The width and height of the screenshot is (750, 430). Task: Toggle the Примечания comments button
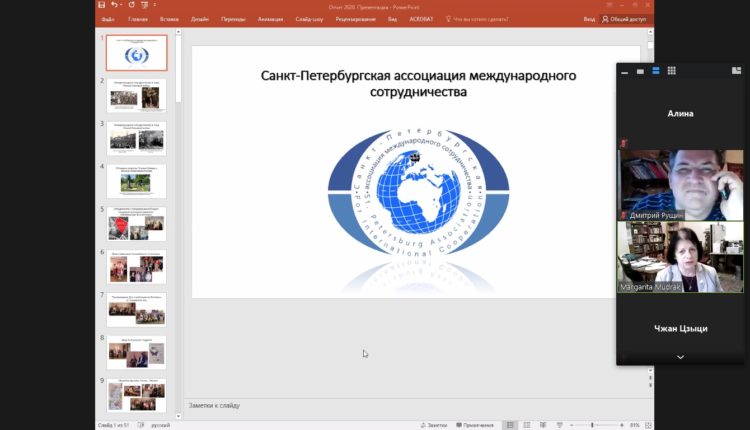[x=474, y=425]
